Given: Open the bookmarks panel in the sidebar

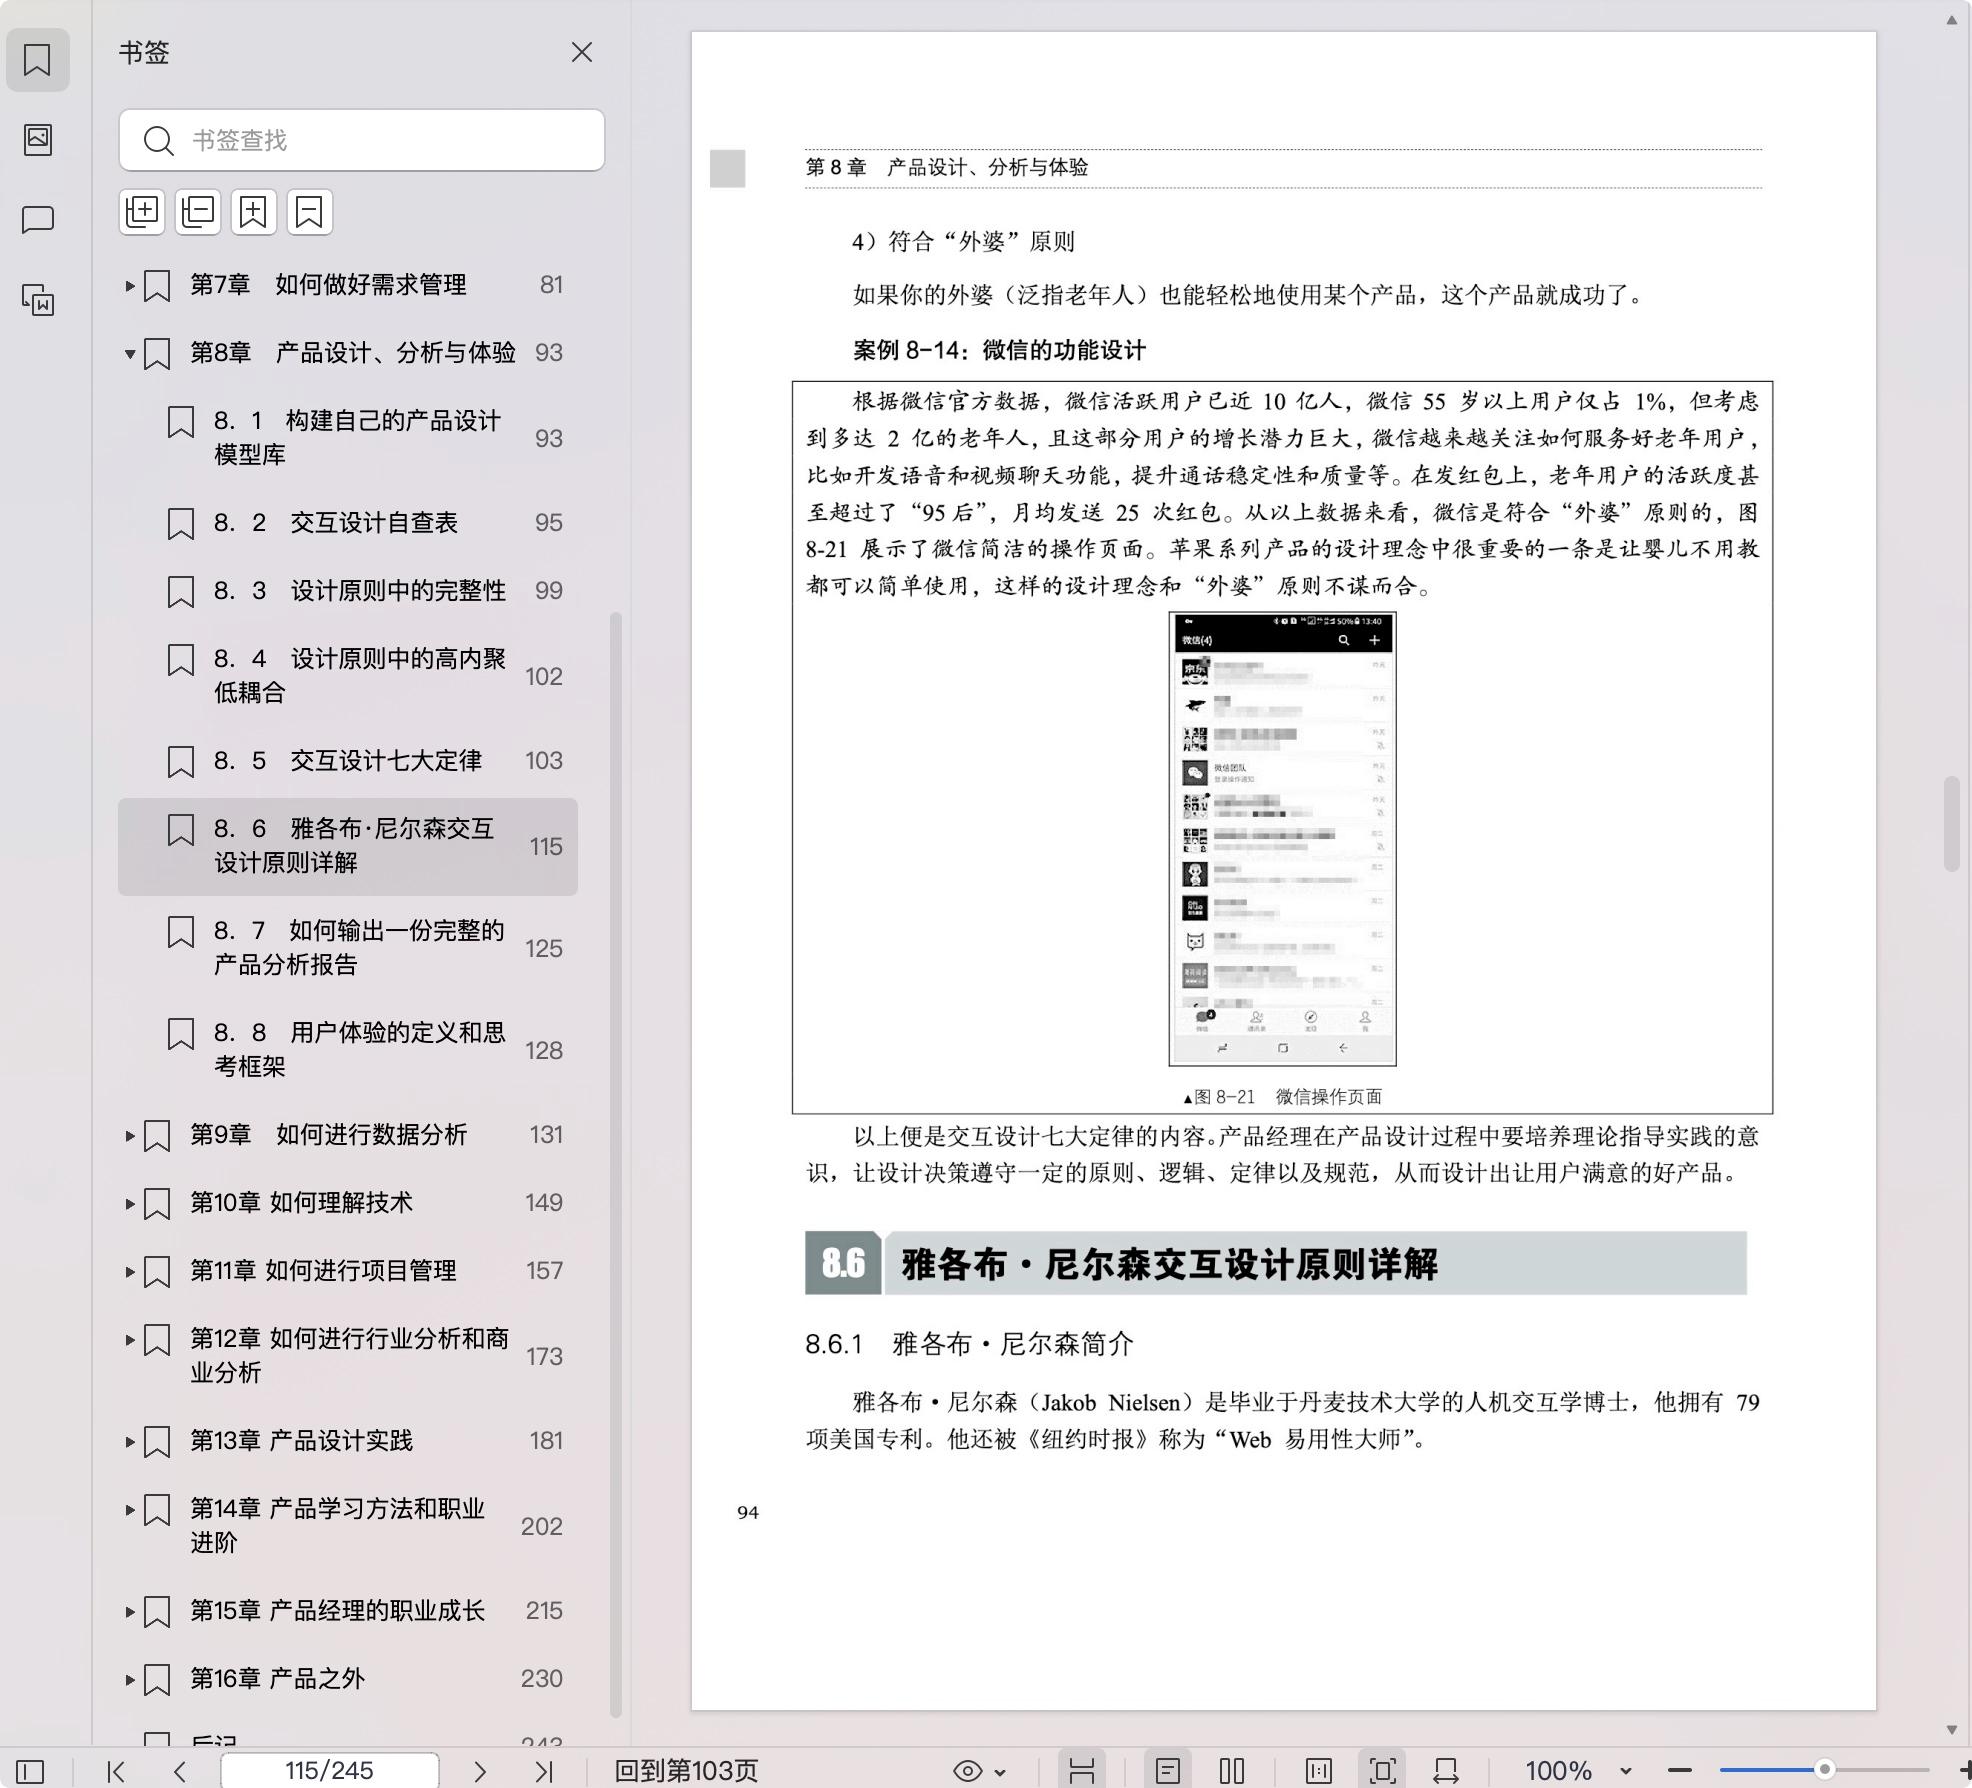Looking at the screenshot, I should click(x=37, y=60).
